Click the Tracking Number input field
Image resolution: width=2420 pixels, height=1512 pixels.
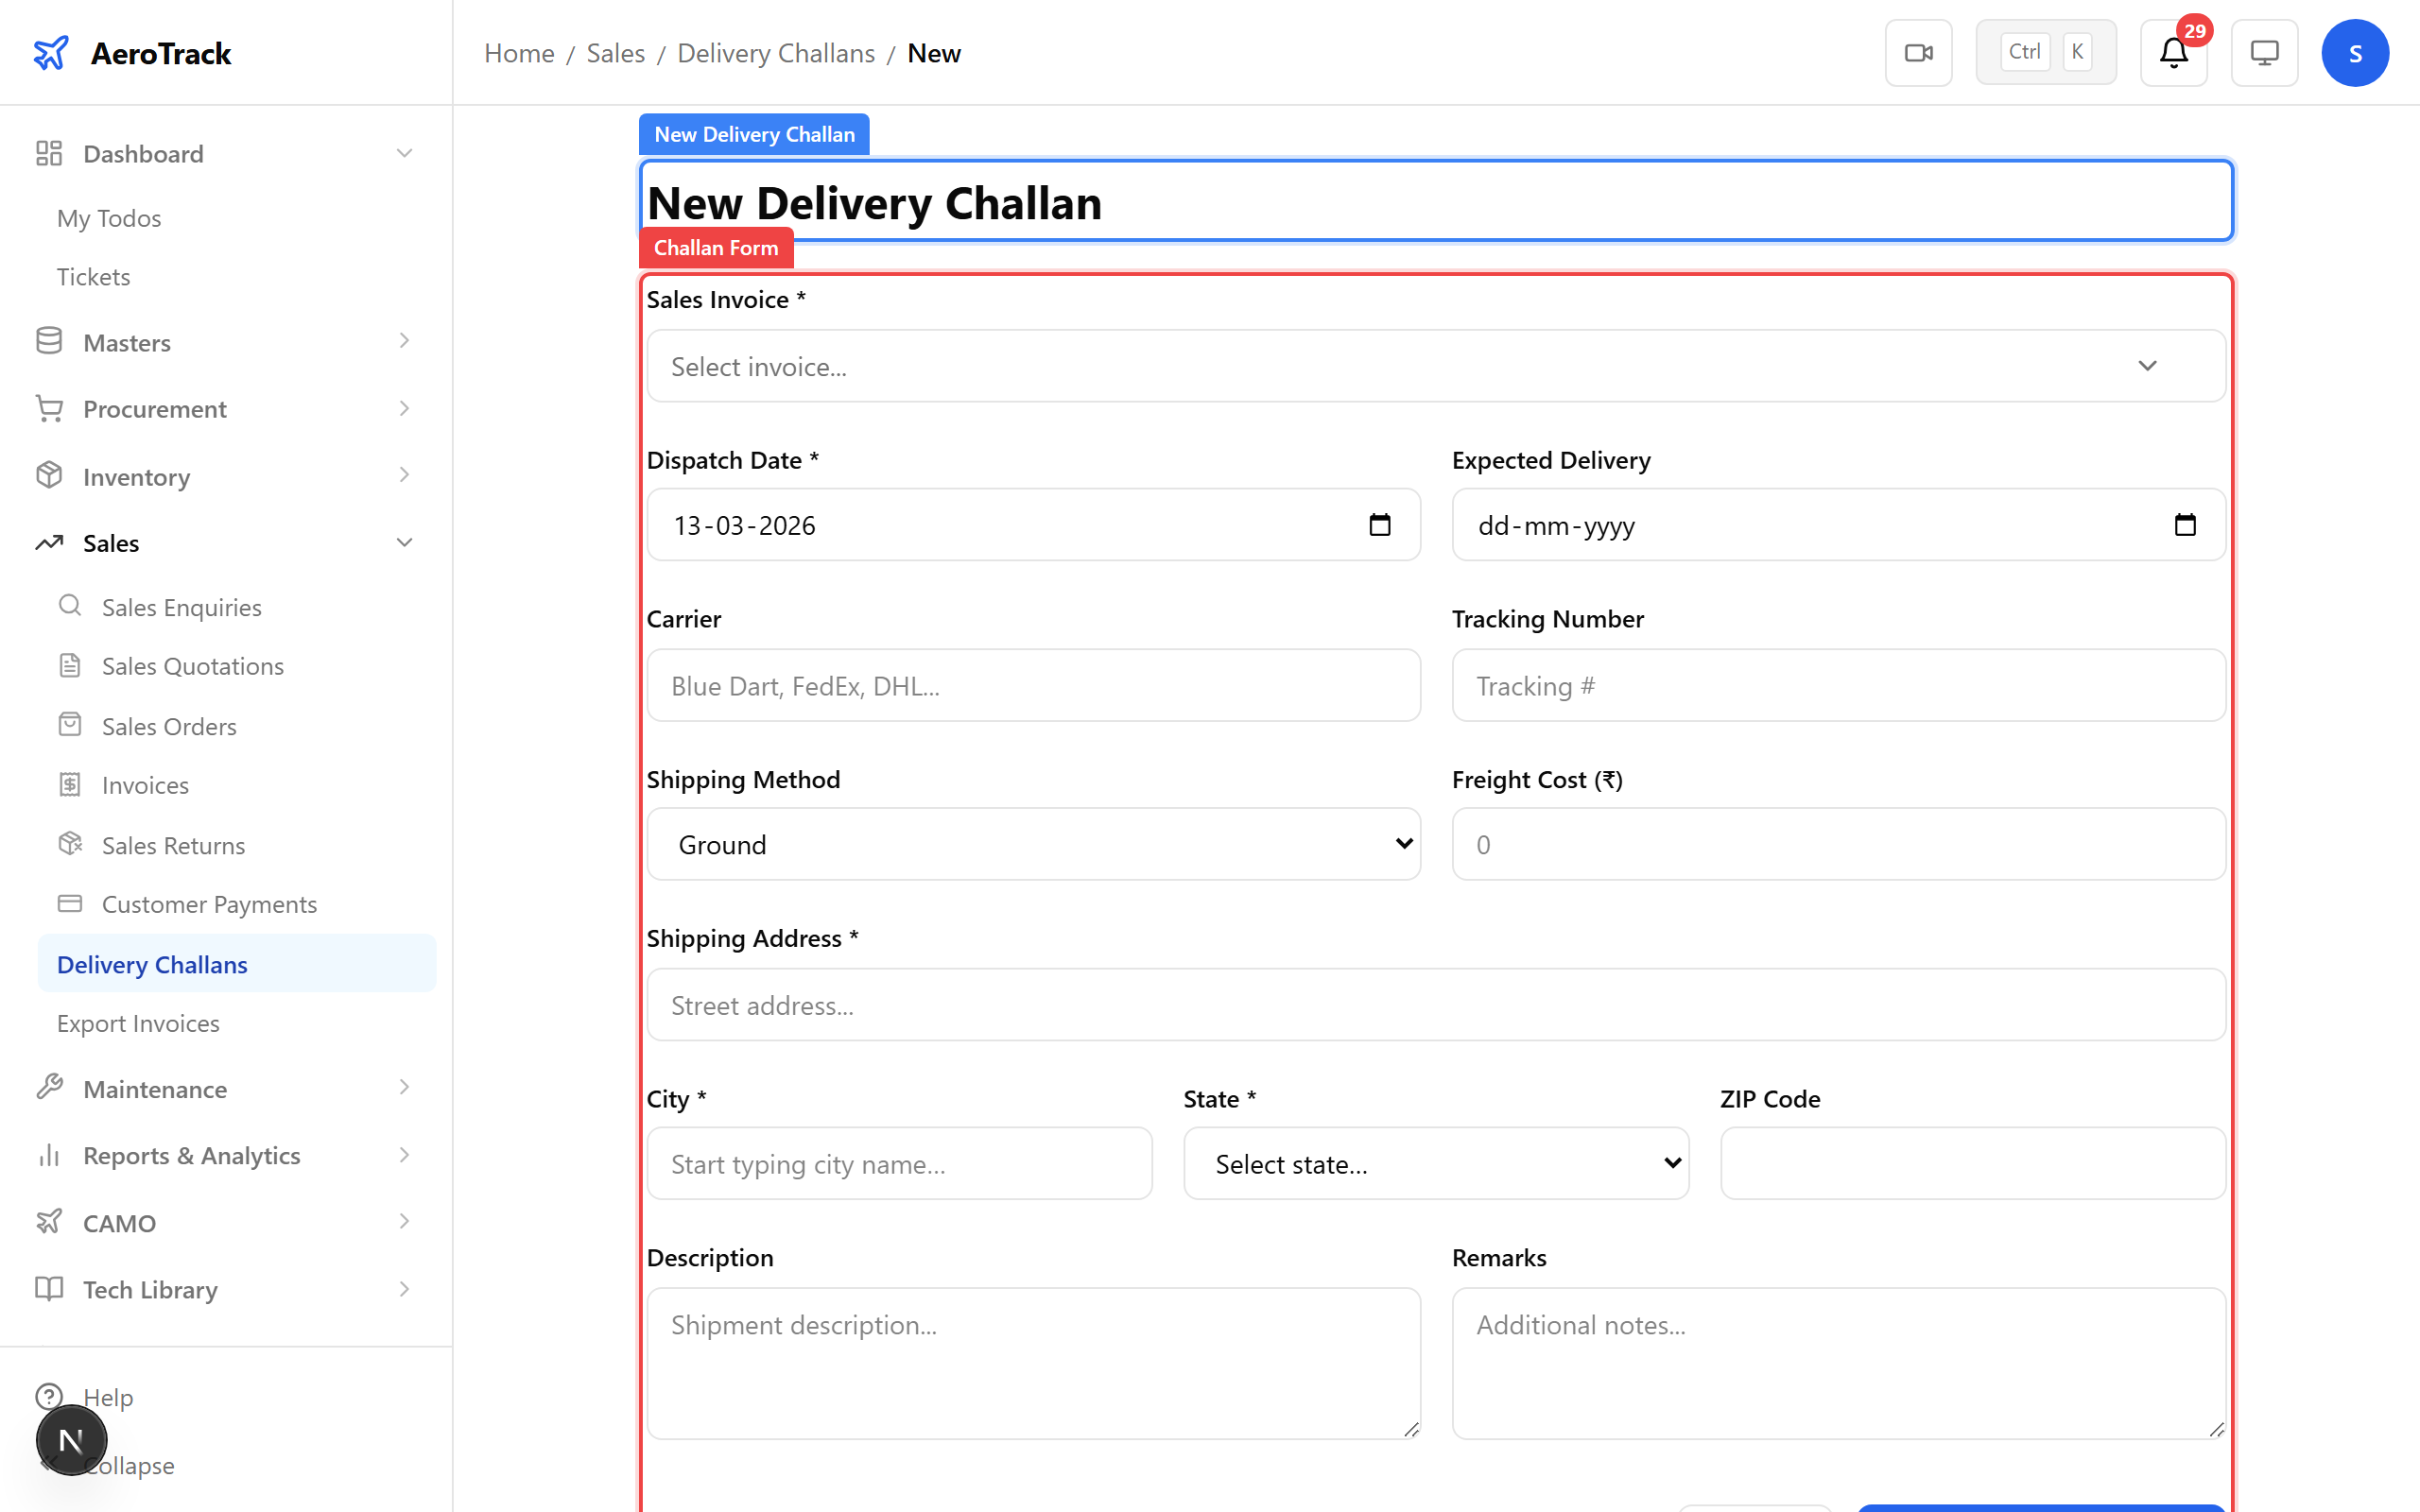coord(1838,685)
